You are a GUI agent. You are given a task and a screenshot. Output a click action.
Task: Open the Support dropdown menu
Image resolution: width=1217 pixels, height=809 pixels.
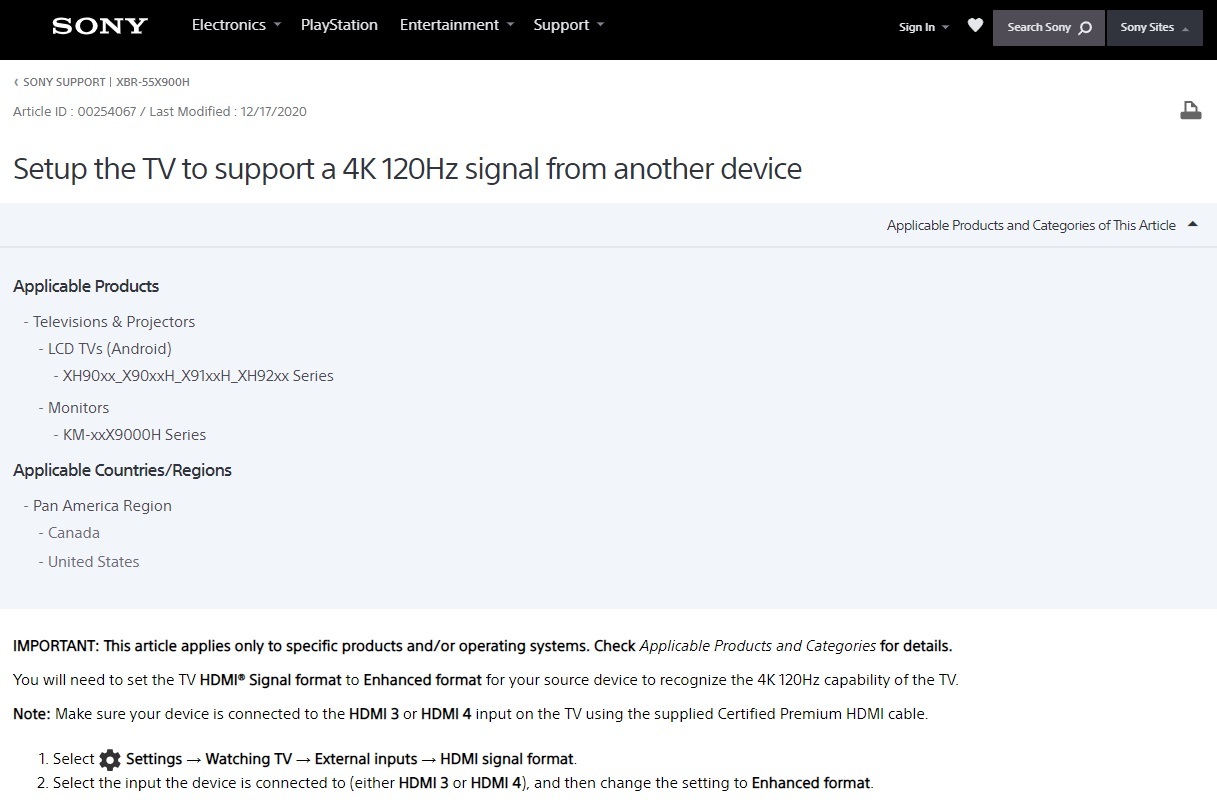(x=568, y=25)
